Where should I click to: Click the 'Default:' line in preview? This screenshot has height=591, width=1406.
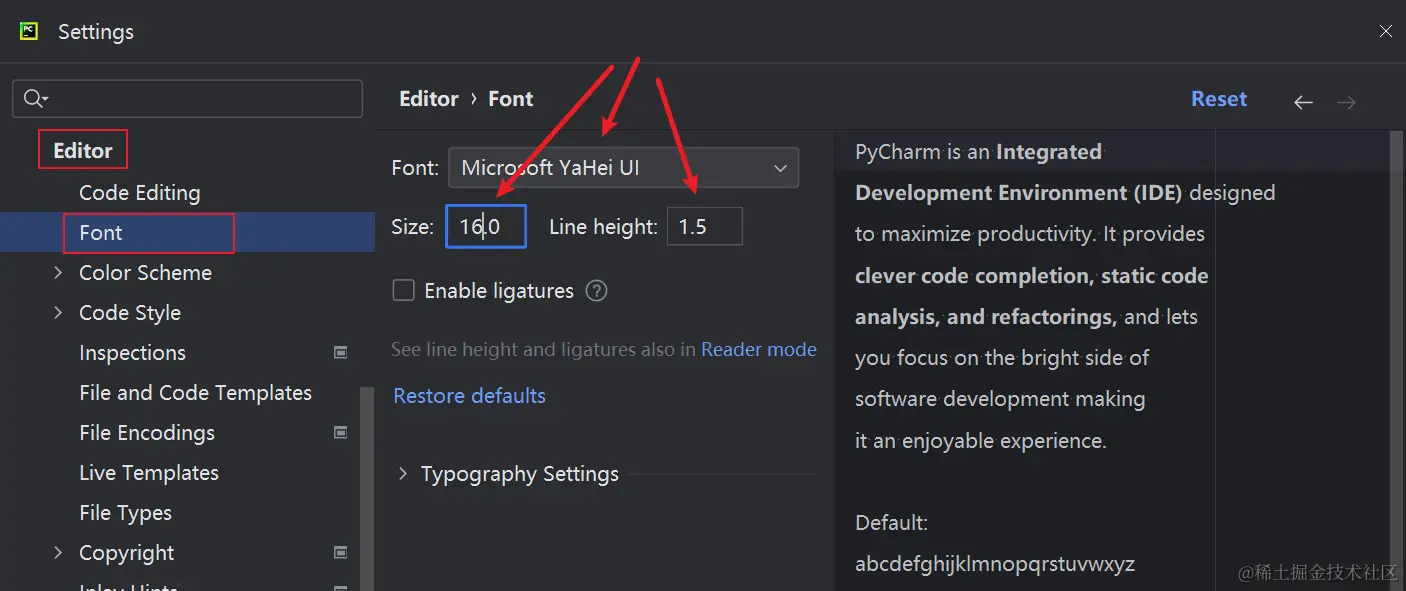[x=892, y=523]
